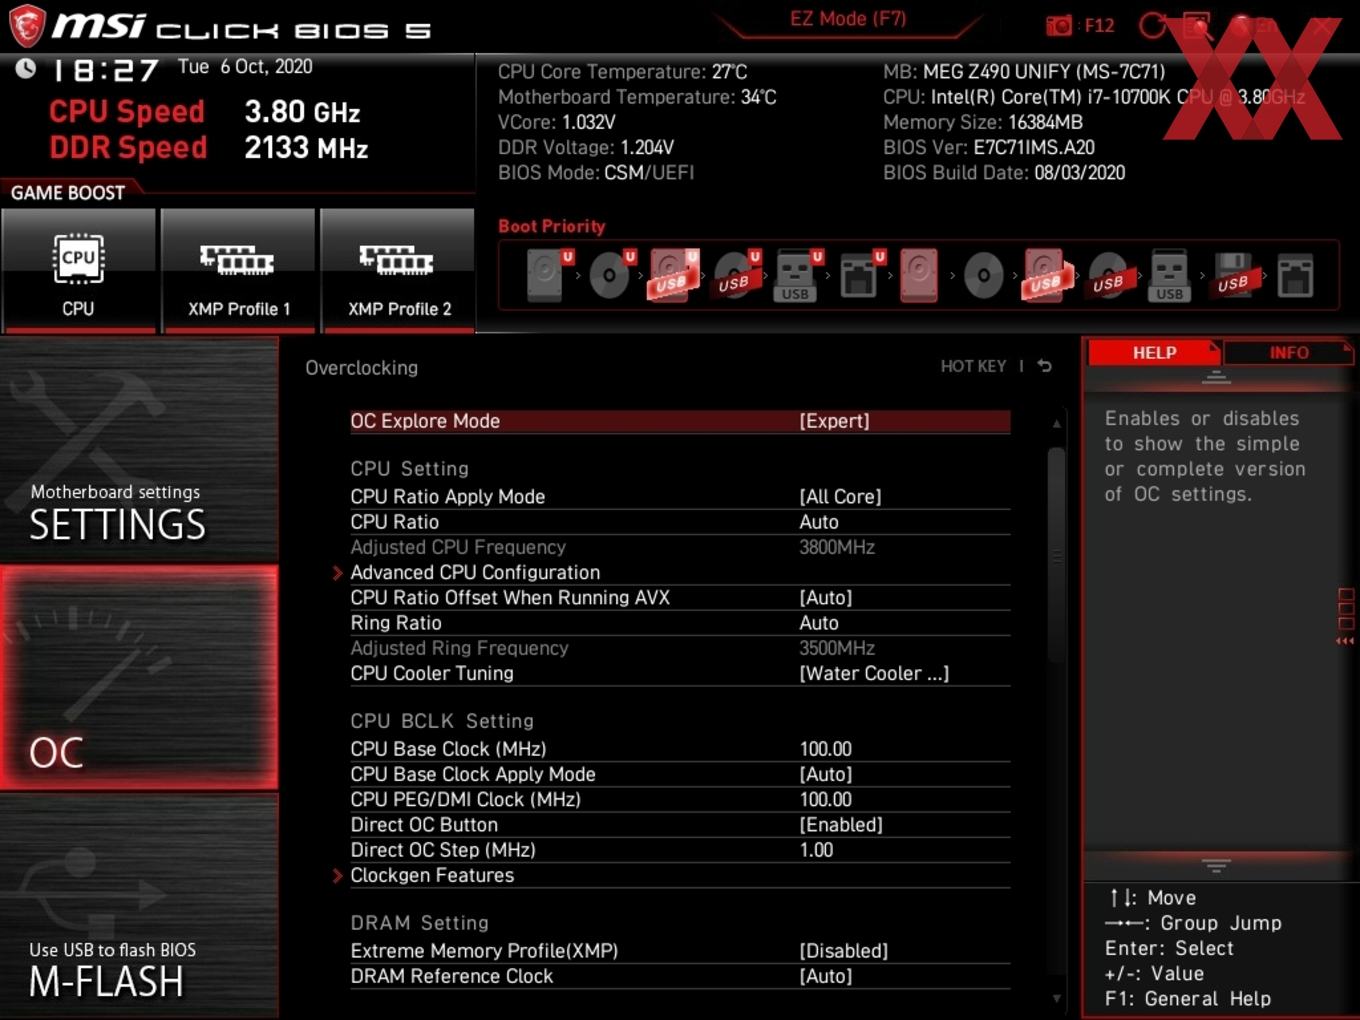Select the UEFI CD/DVD boot device
This screenshot has height=1020, width=1360.
coord(611,275)
